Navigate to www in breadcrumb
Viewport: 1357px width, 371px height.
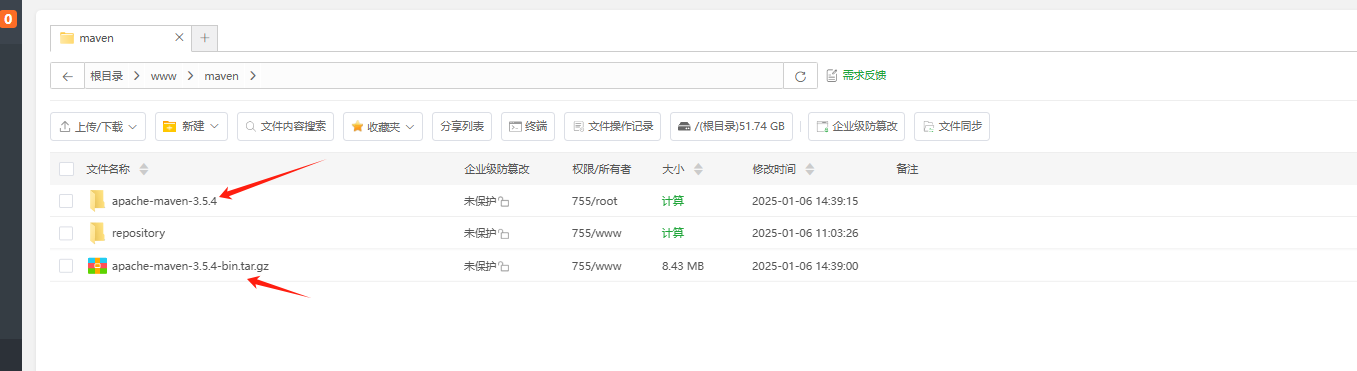pos(163,76)
